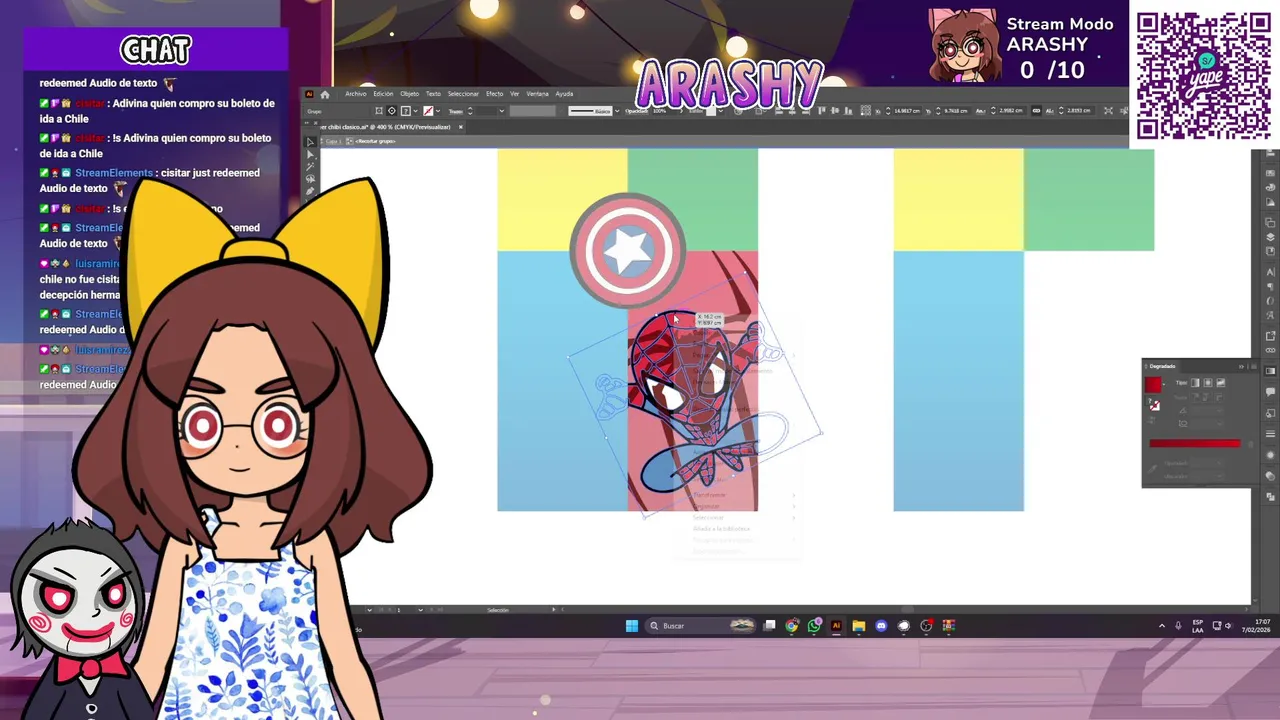Click the Captain America shield artwork
Viewport: 1280px width, 720px height.
click(627, 250)
